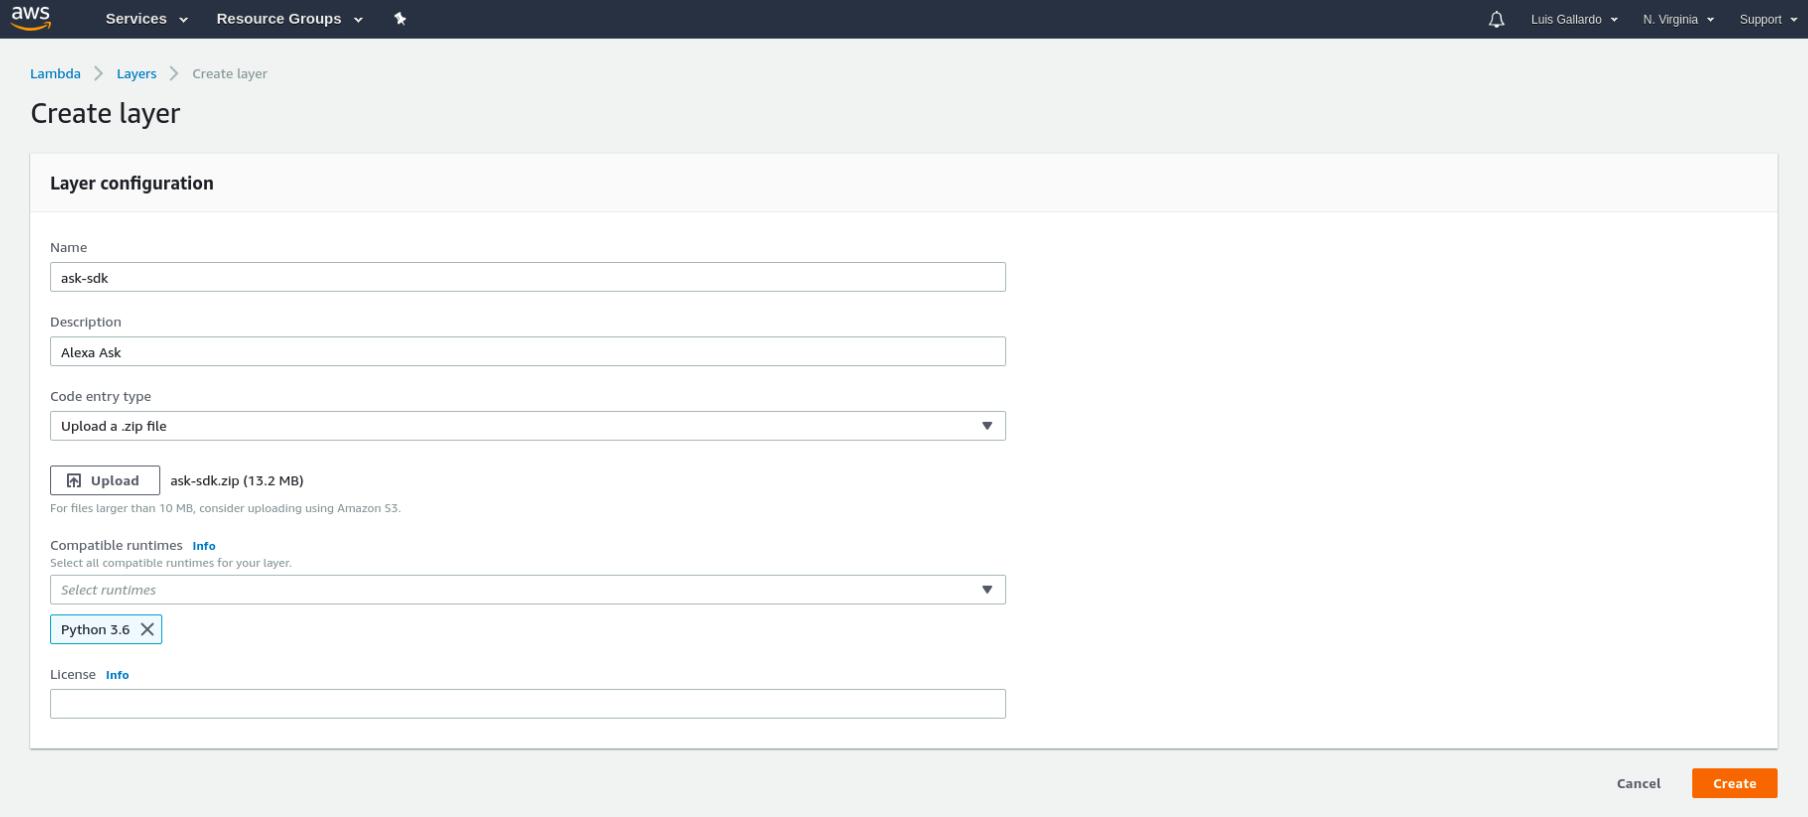Click the pin shortcut icon in navbar
This screenshot has width=1808, height=817.
coord(400,19)
